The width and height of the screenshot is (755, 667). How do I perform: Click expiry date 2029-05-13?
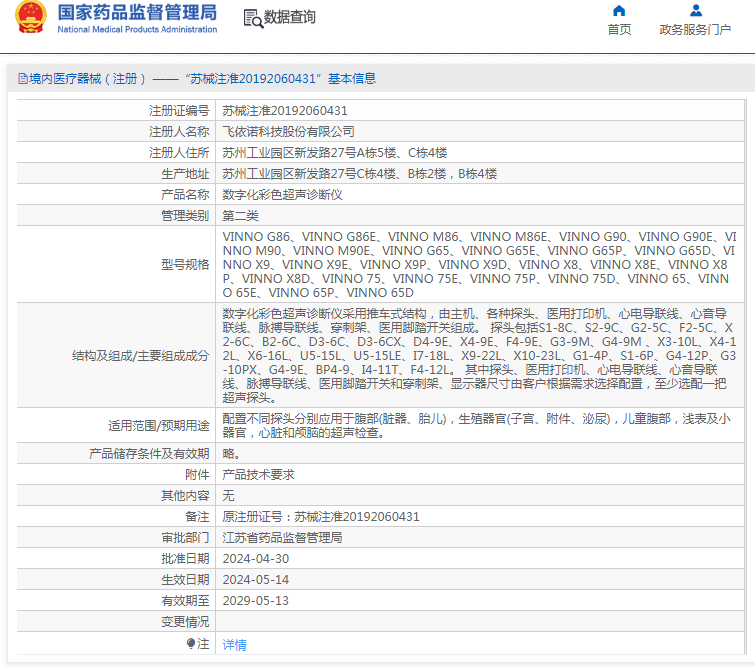tap(256, 601)
